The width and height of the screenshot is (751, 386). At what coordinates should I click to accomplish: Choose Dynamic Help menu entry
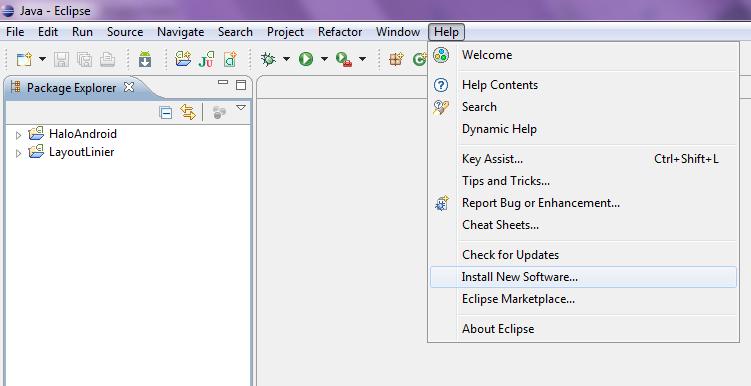coord(583,129)
